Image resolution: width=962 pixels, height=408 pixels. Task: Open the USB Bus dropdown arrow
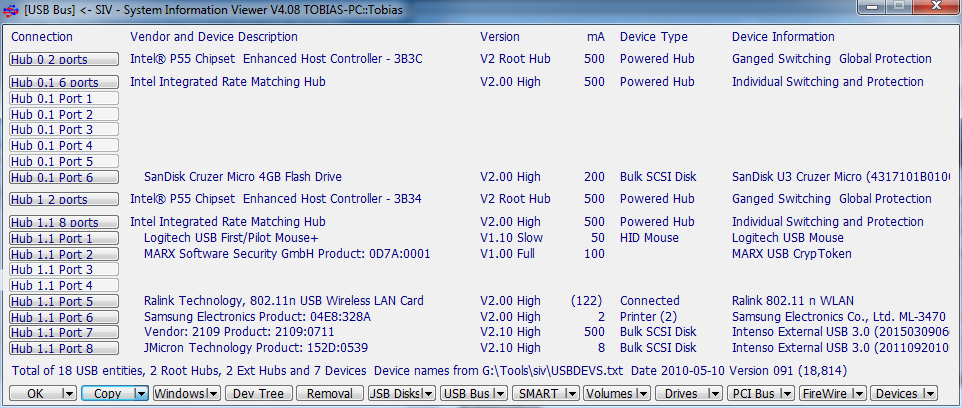[501, 394]
